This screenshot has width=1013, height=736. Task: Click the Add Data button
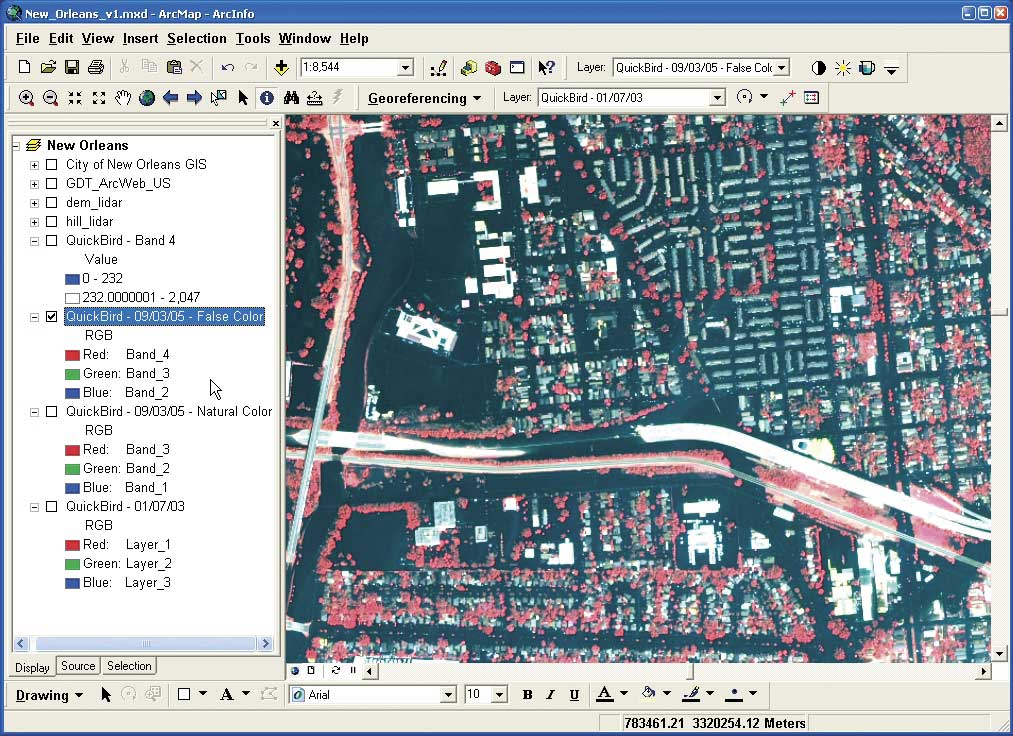(281, 68)
